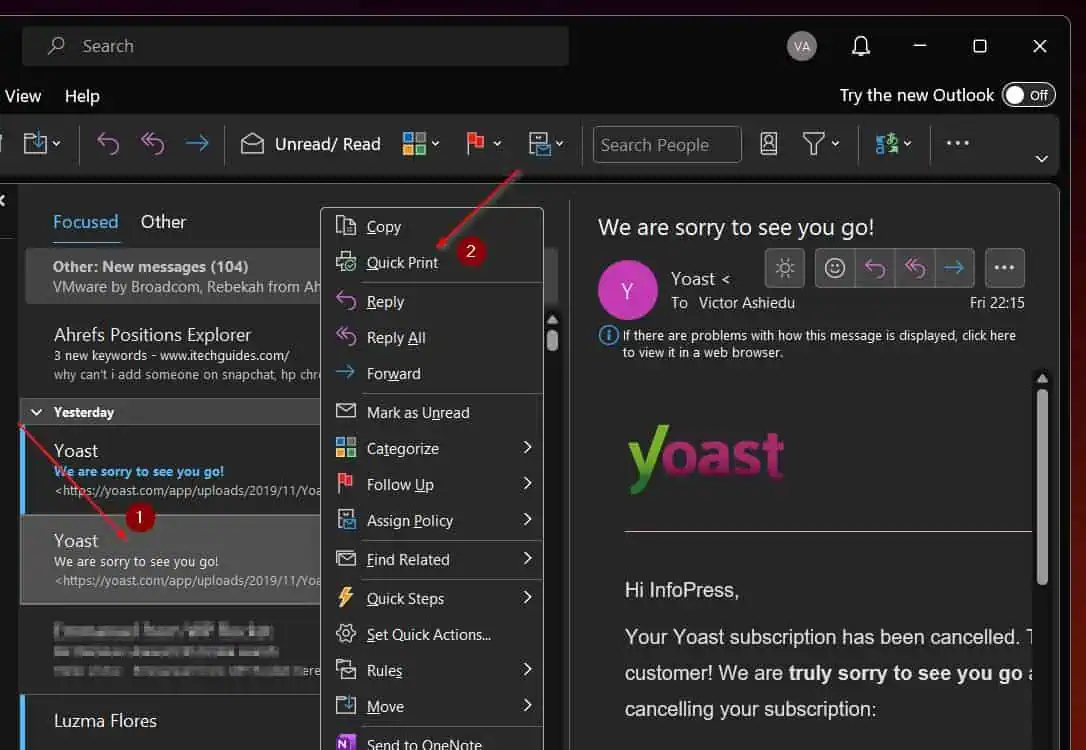Open reading pane more actions ellipsis
The height and width of the screenshot is (750, 1086).
click(x=1004, y=268)
